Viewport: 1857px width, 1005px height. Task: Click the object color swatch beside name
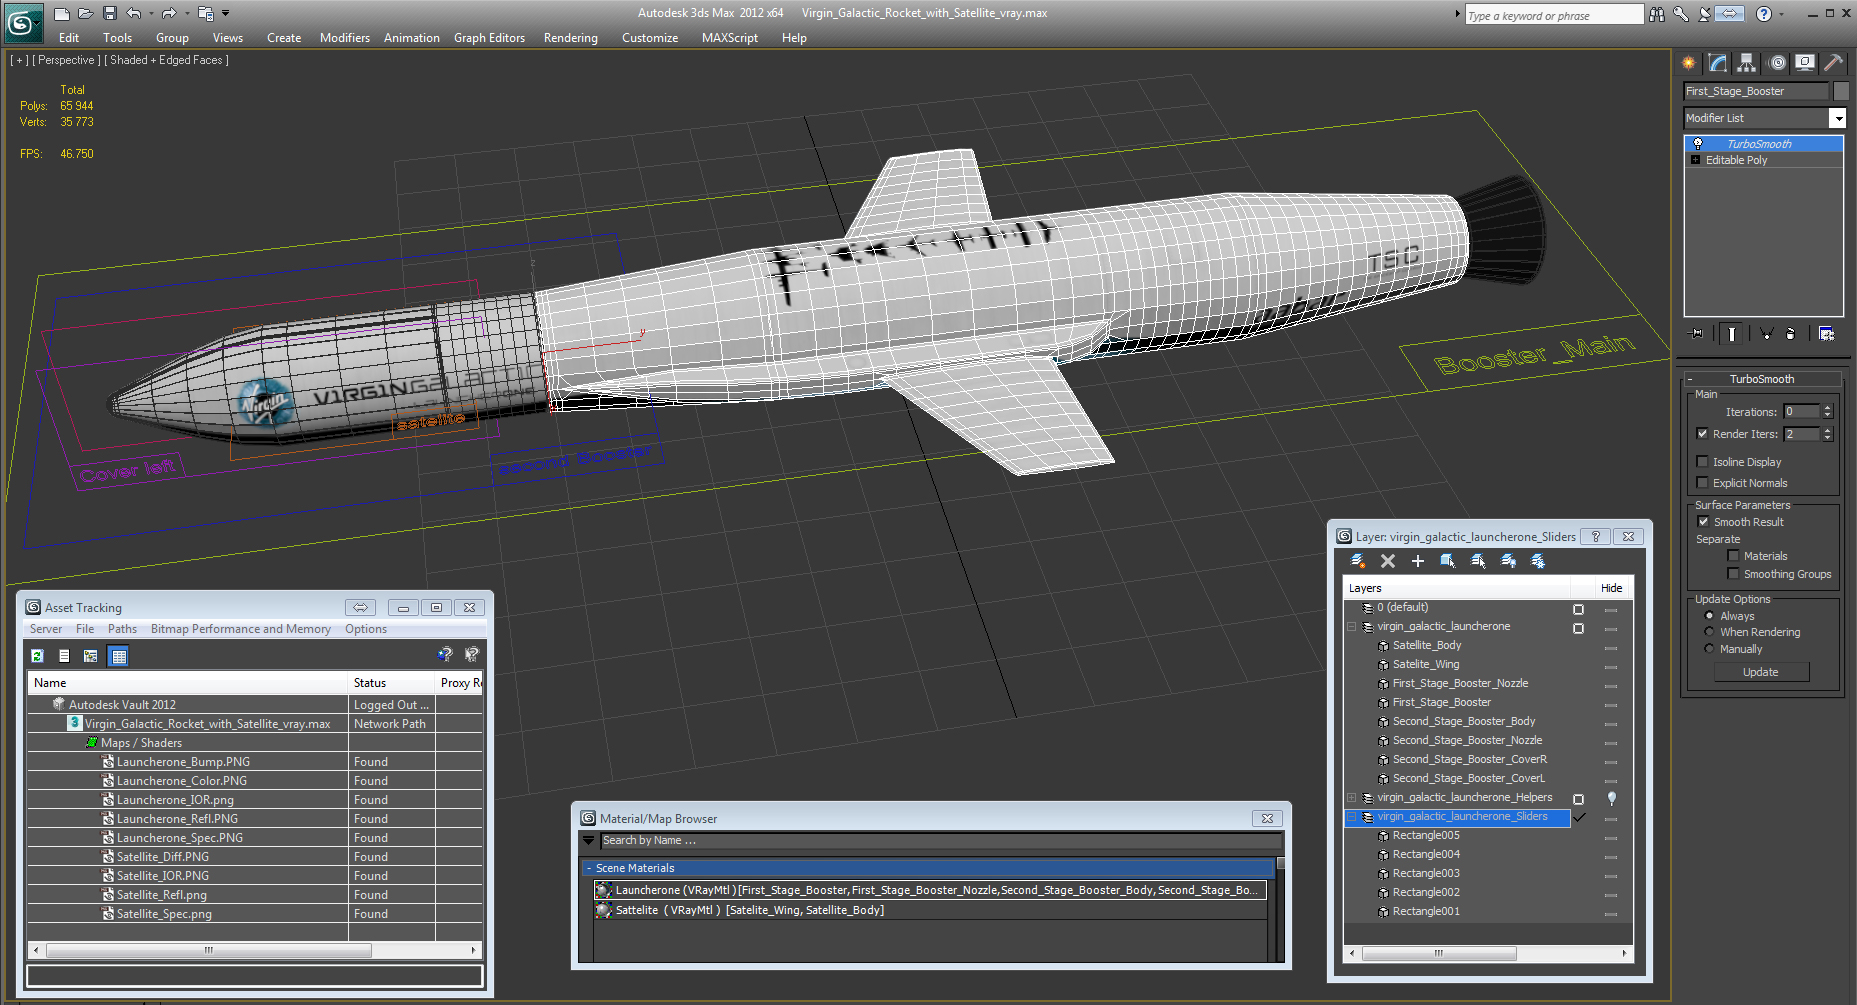1841,91
